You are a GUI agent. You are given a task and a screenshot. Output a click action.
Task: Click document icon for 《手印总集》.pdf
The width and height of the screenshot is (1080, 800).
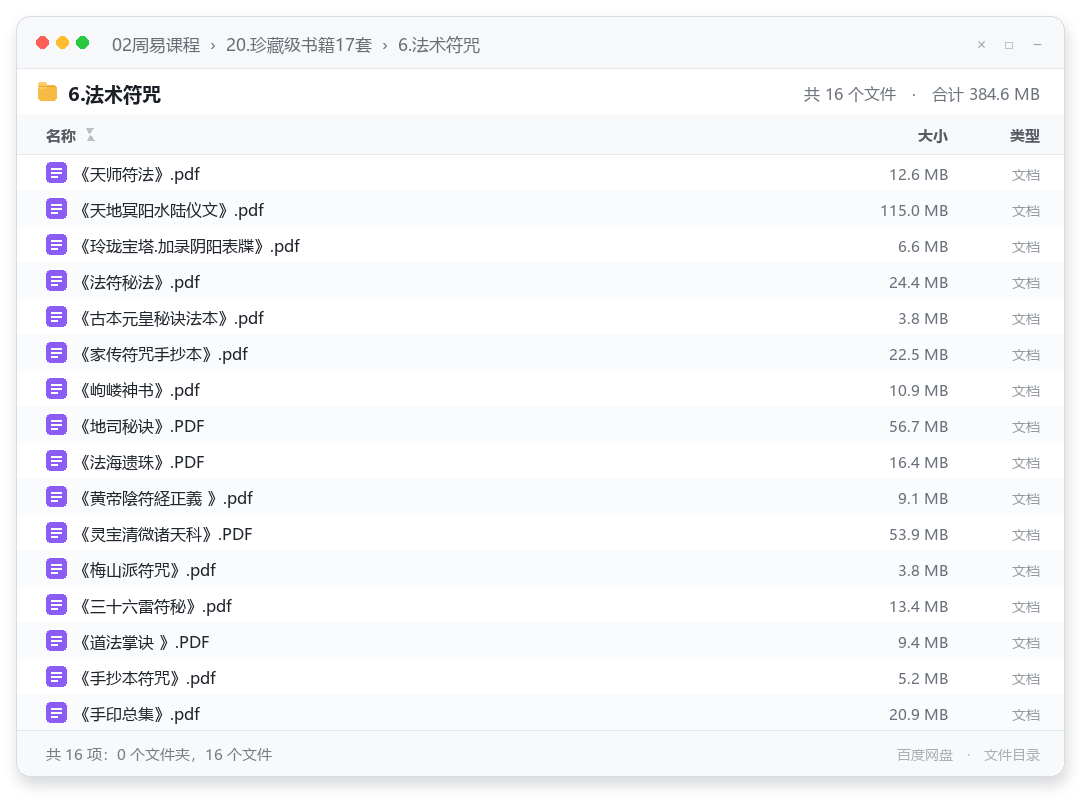coord(56,713)
